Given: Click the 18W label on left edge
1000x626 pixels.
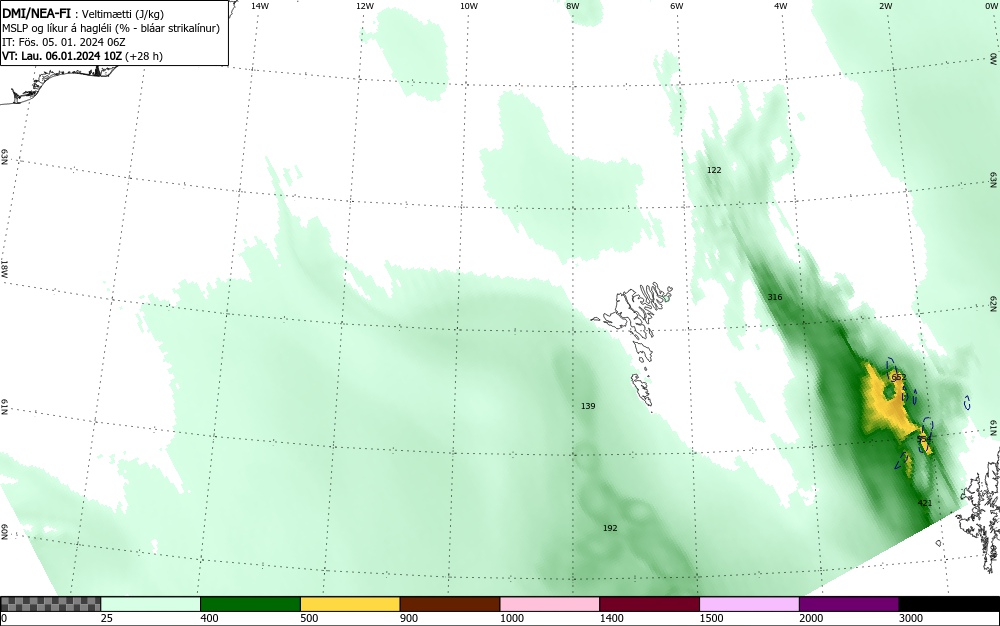Looking at the screenshot, I should coord(4,268).
